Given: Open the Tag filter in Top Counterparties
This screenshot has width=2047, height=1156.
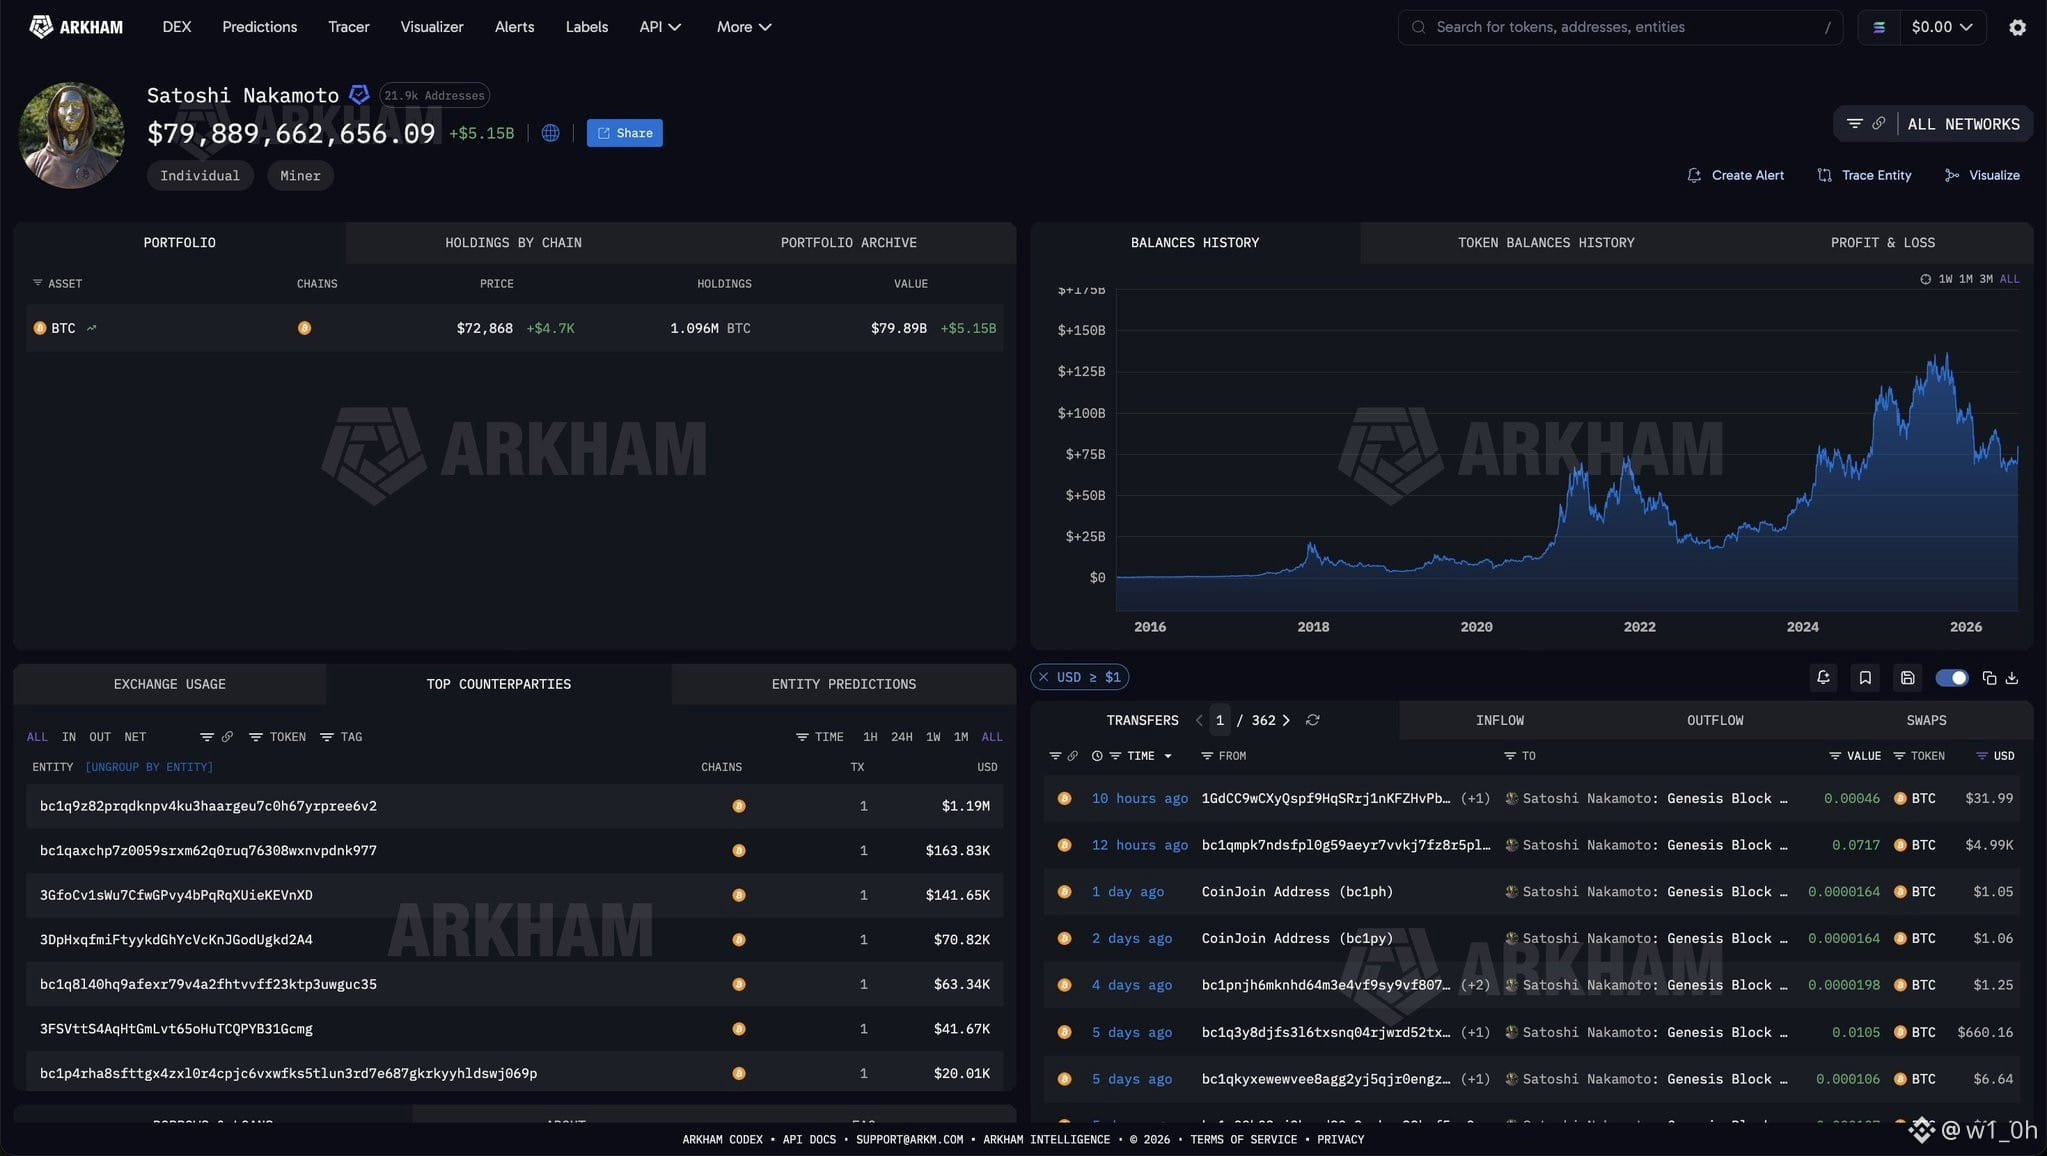Looking at the screenshot, I should [x=341, y=737].
